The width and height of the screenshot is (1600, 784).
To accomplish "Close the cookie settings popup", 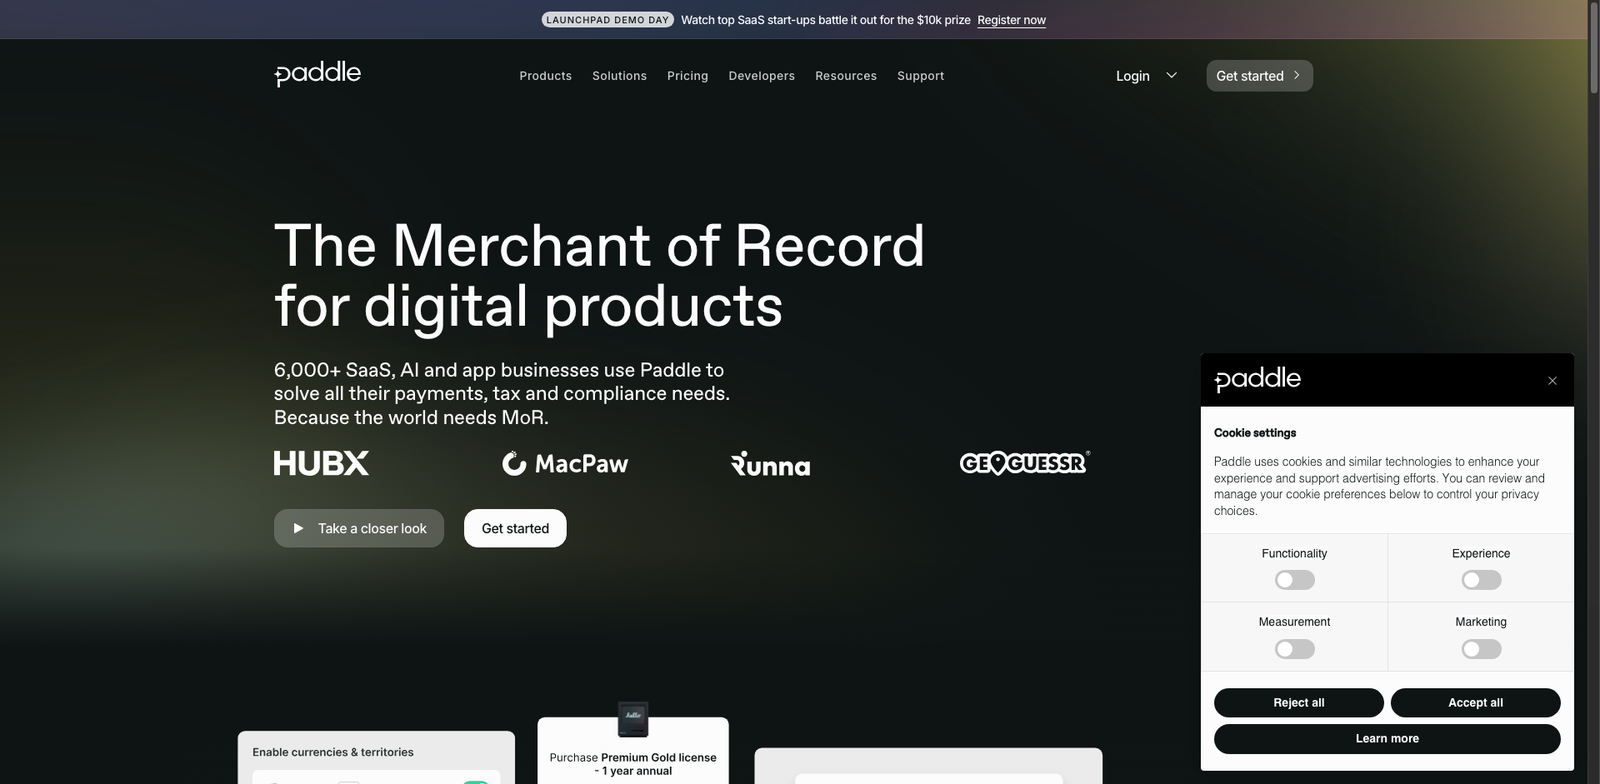I will [1552, 381].
